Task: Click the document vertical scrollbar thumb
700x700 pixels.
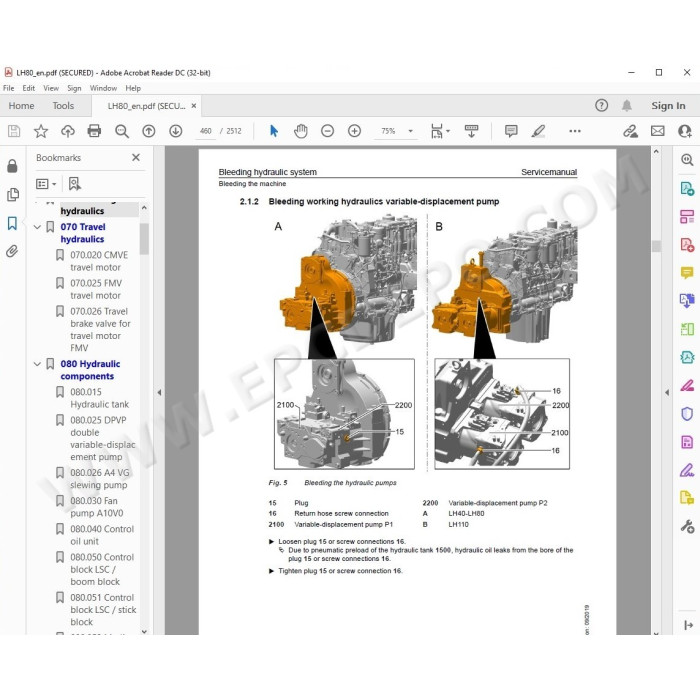Action: point(656,246)
